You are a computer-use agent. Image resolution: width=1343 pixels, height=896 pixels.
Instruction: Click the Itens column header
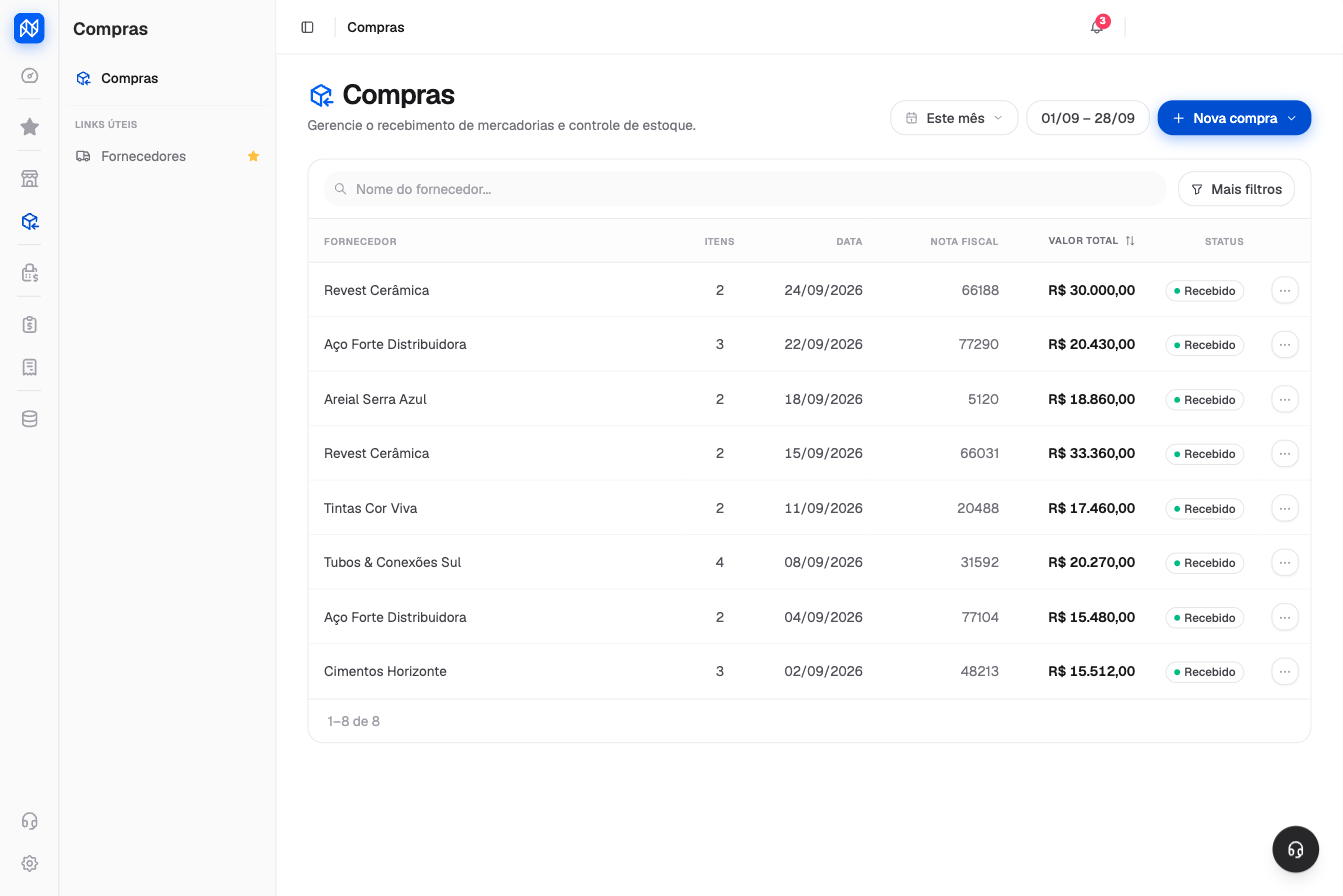[x=719, y=242]
